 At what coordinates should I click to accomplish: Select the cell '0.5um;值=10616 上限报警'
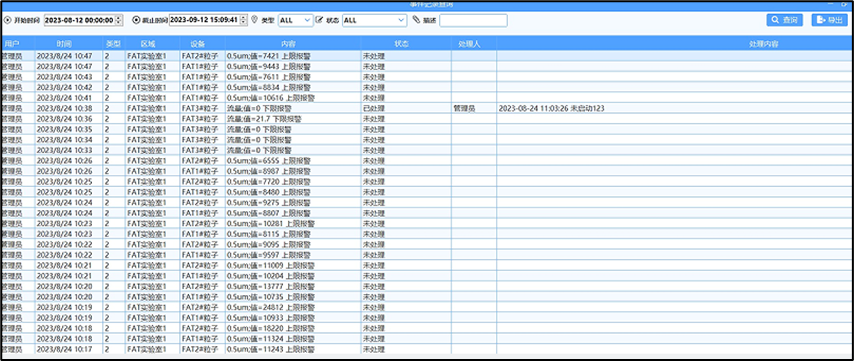pos(293,98)
